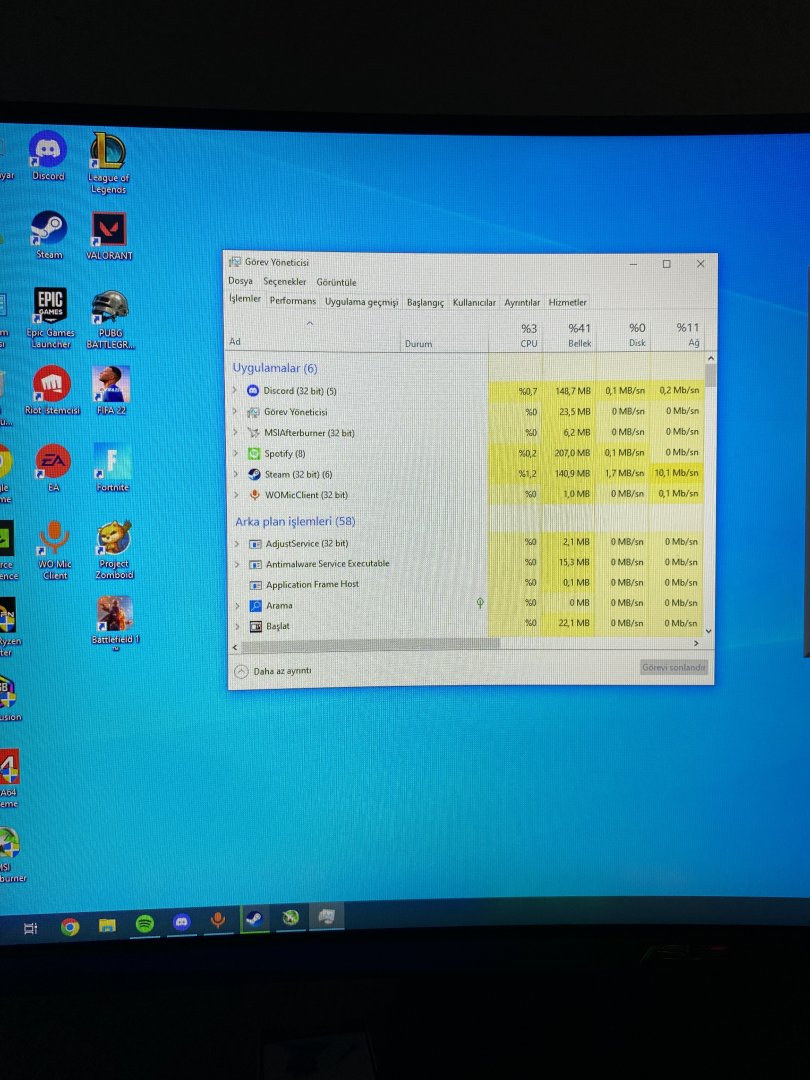Click the WO Mic taskbar icon

(218, 920)
